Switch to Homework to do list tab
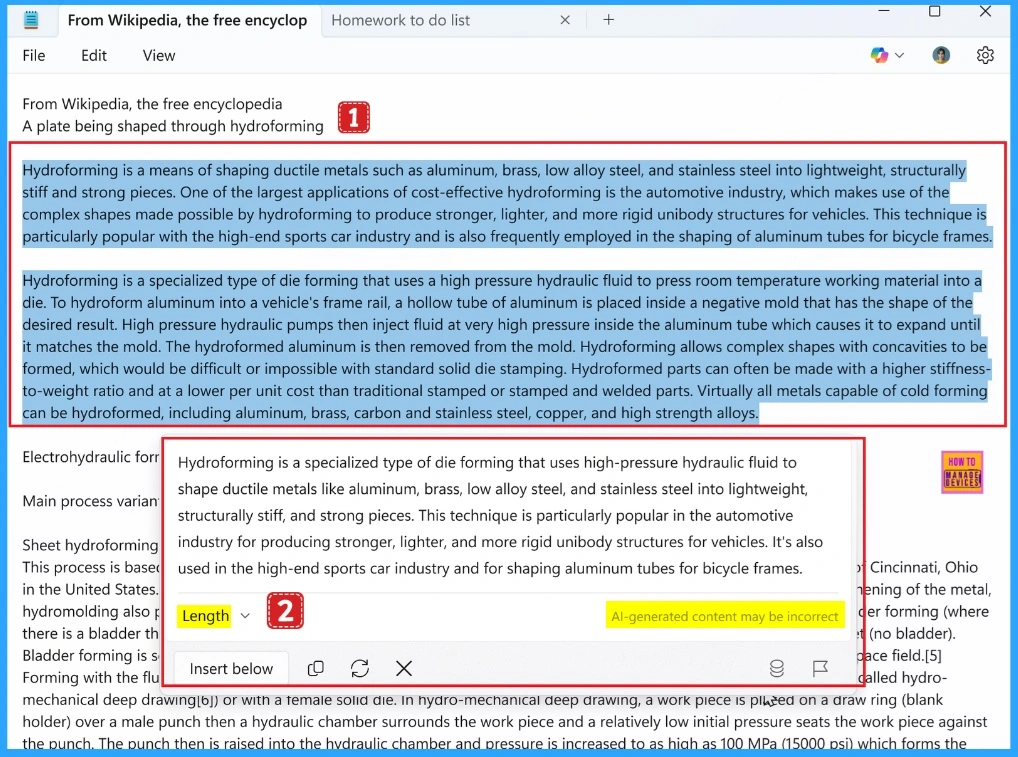Screen dimensions: 1018x757 click(x=401, y=20)
